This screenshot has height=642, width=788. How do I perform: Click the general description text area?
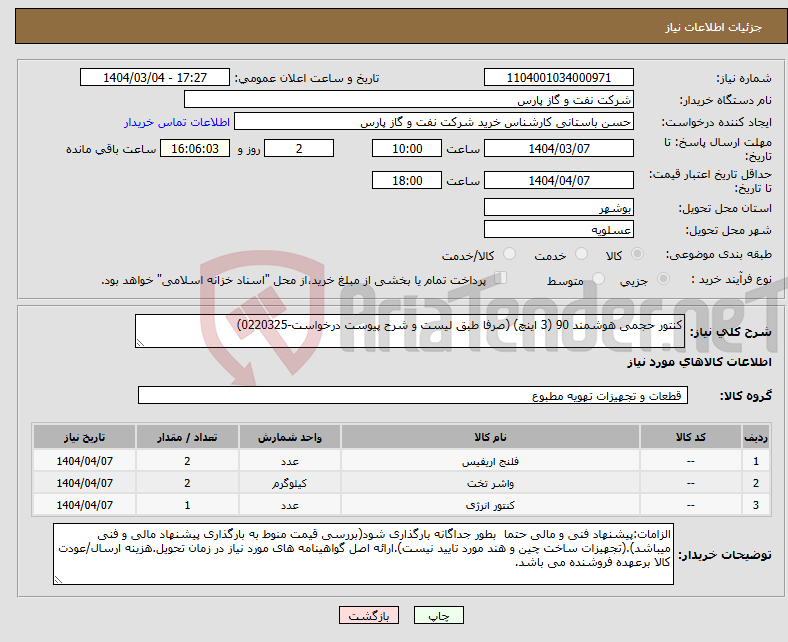coord(410,331)
